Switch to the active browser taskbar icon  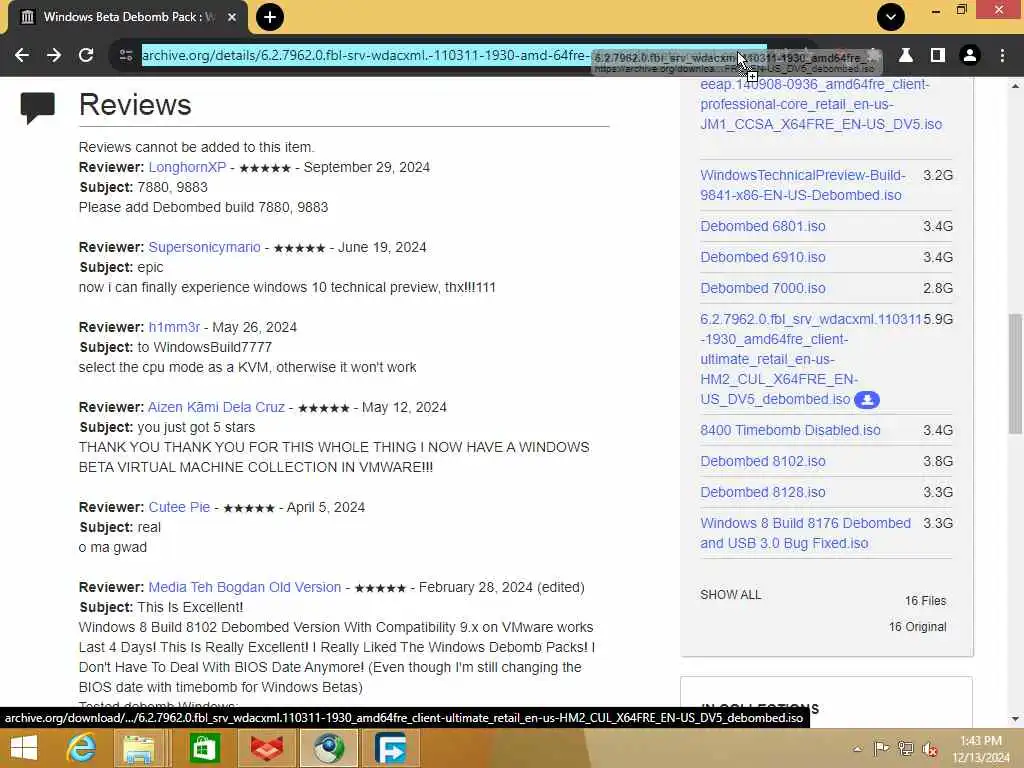tap(328, 748)
